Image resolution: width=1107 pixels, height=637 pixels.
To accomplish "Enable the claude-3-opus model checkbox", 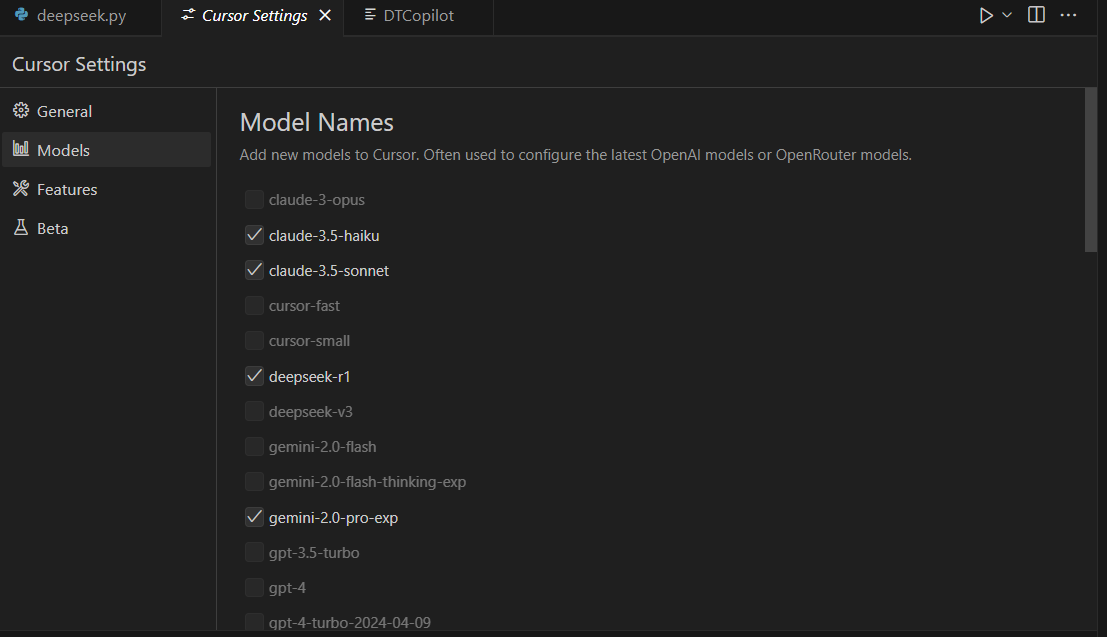I will pos(254,200).
